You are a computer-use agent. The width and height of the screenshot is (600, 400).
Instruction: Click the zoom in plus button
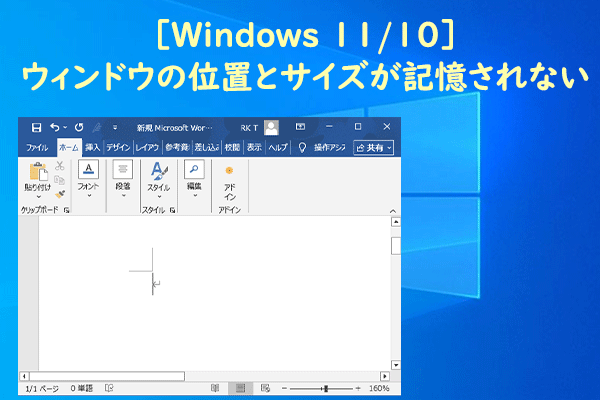point(358,389)
